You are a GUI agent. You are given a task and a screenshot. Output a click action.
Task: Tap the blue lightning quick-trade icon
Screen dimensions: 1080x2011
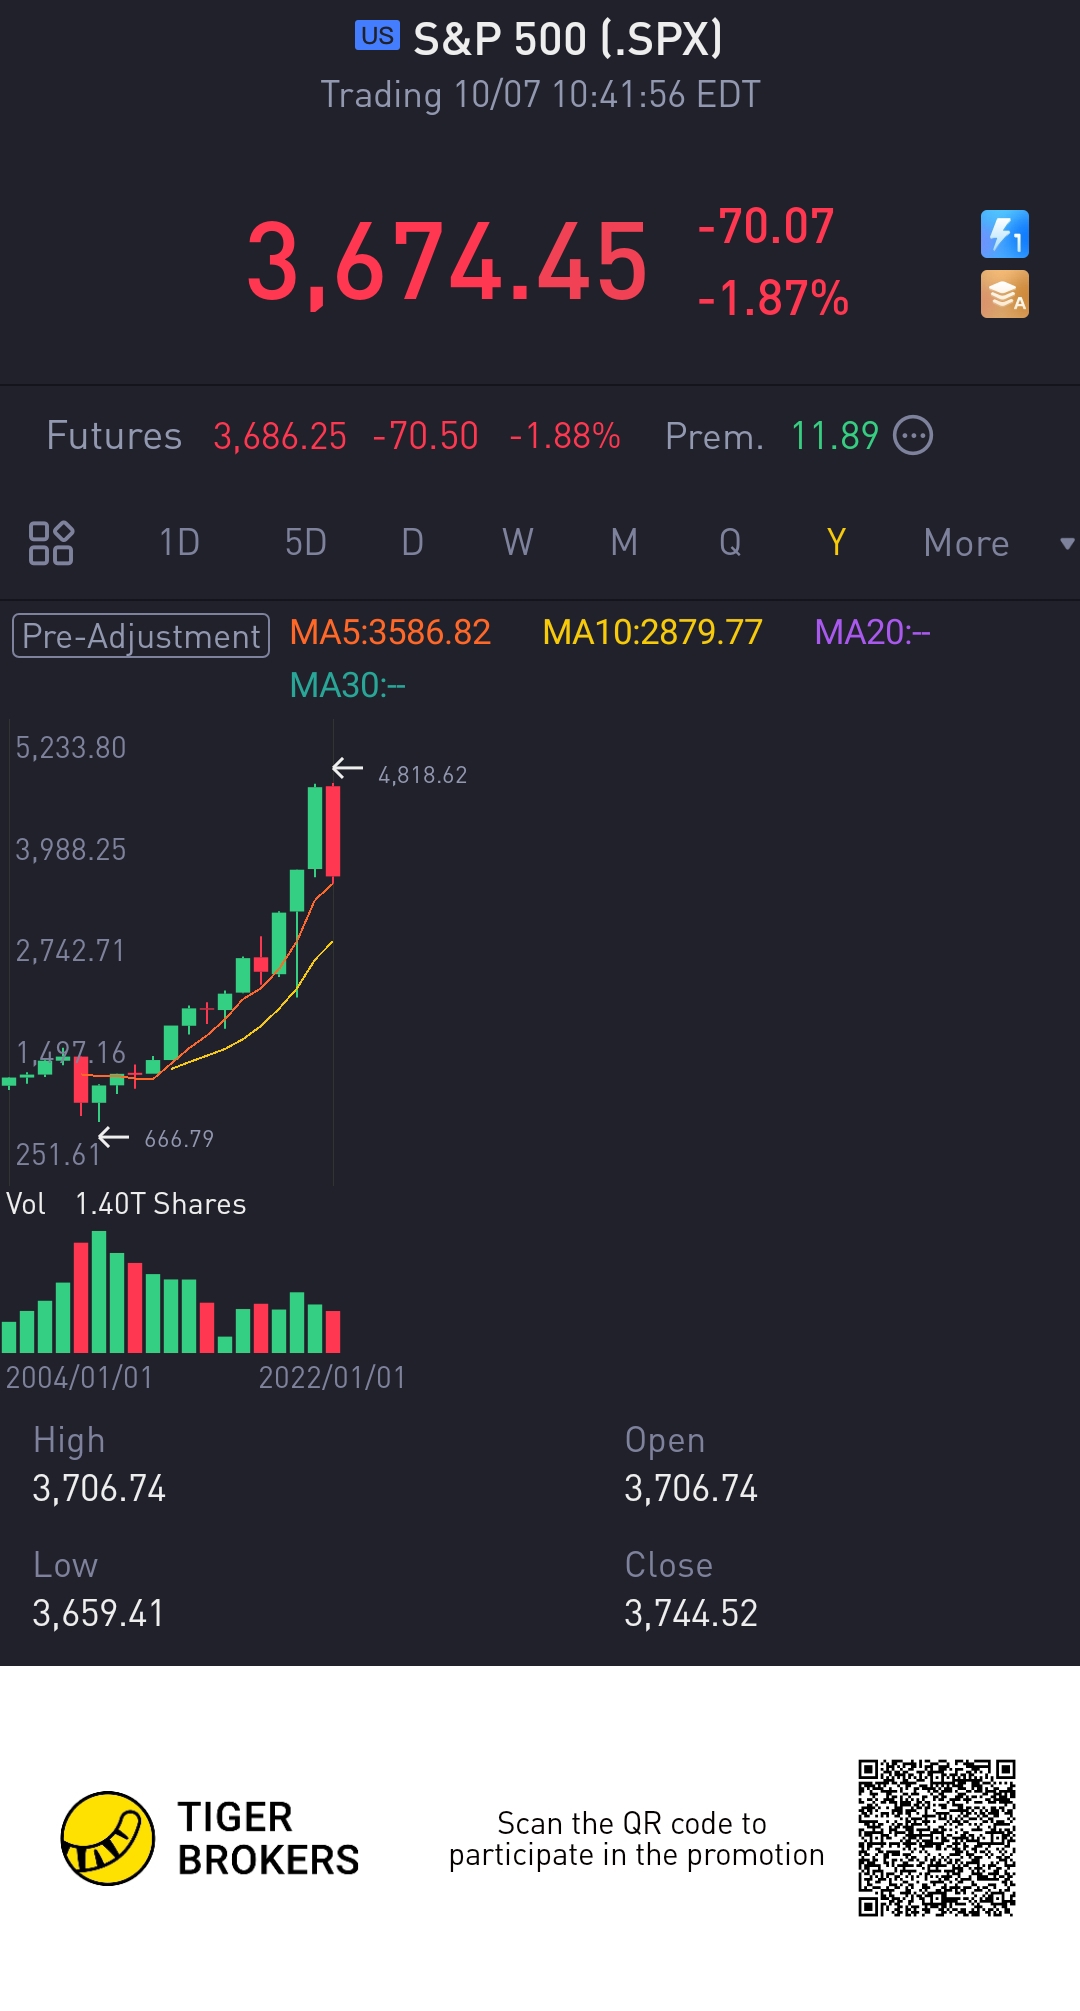1004,234
